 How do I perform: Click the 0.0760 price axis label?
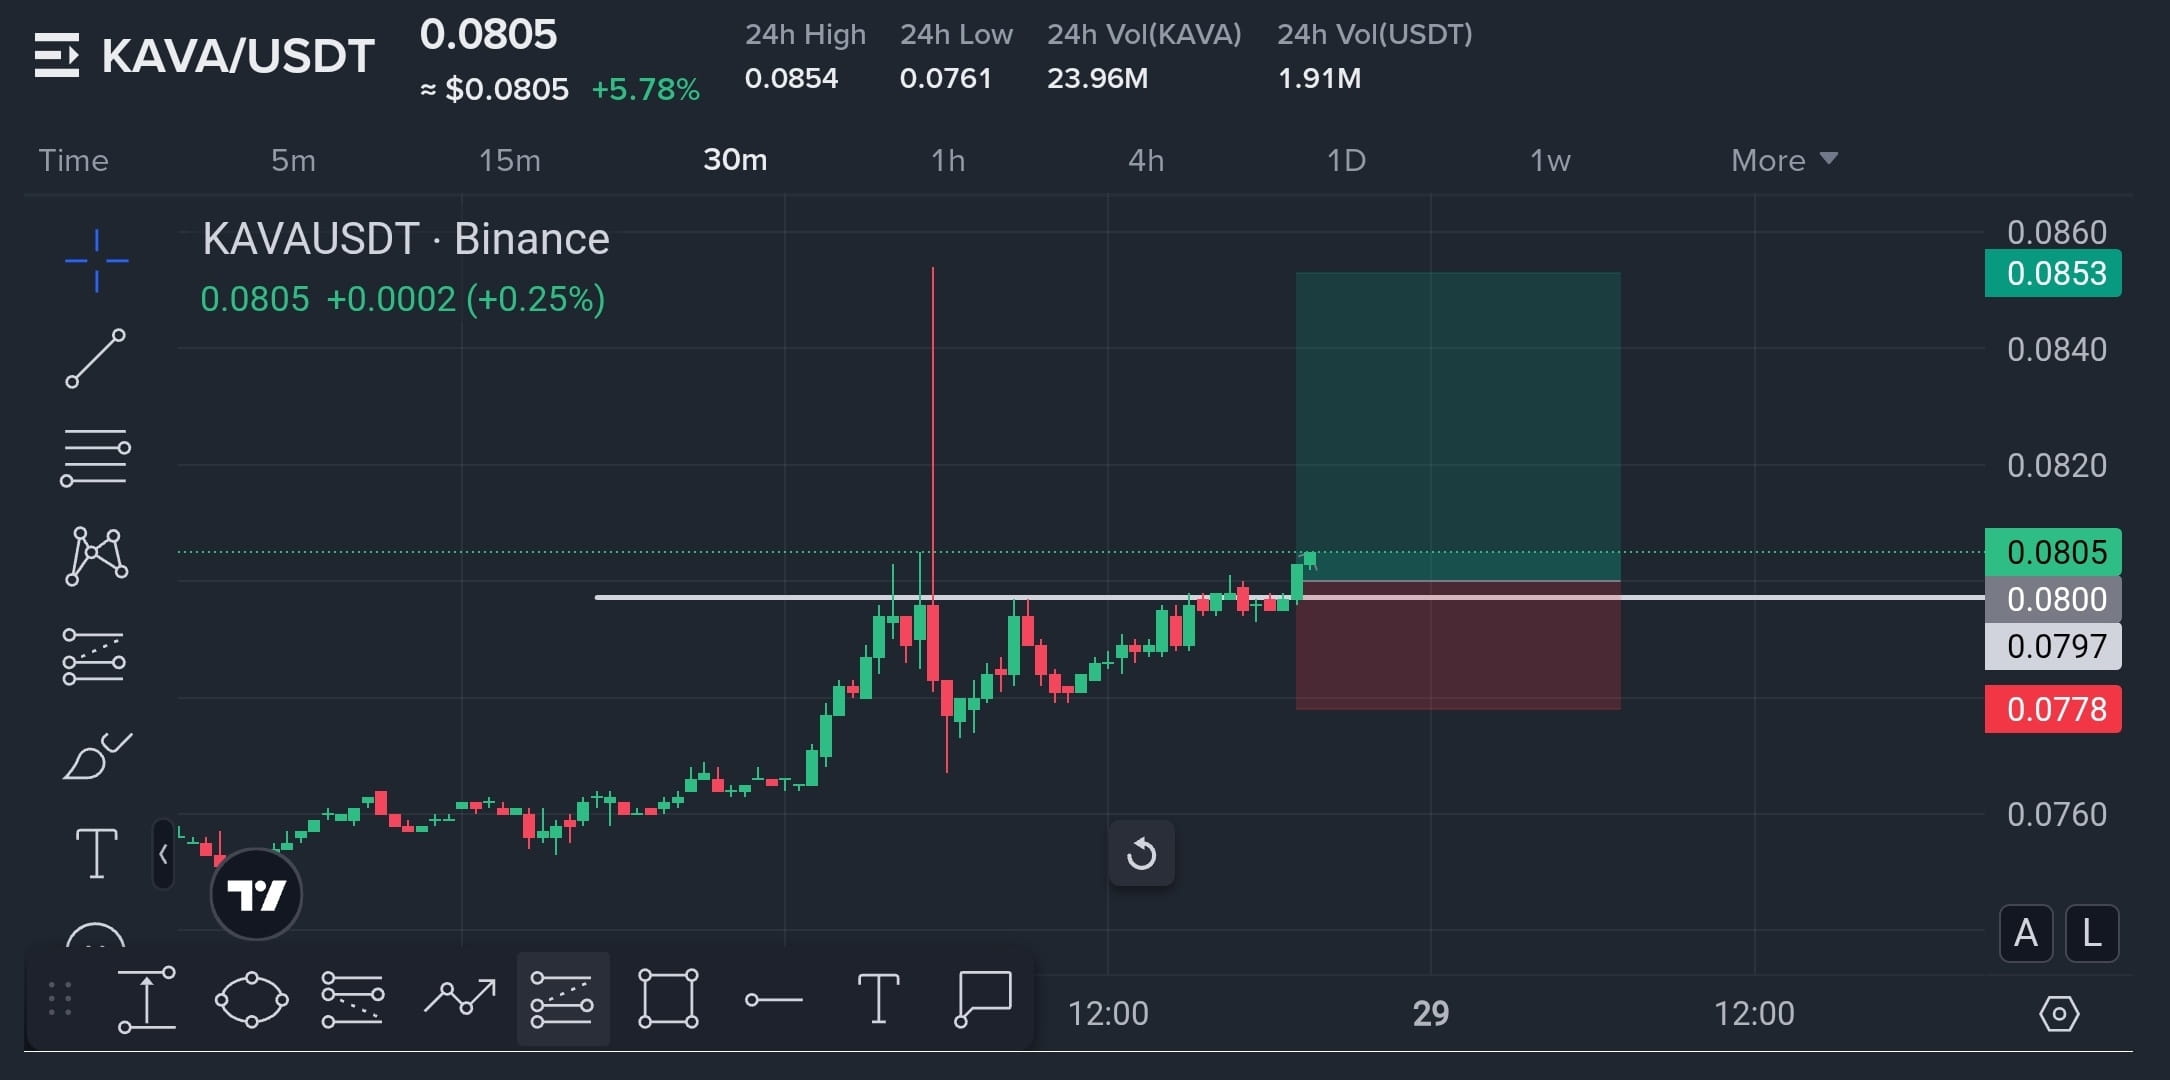2056,814
